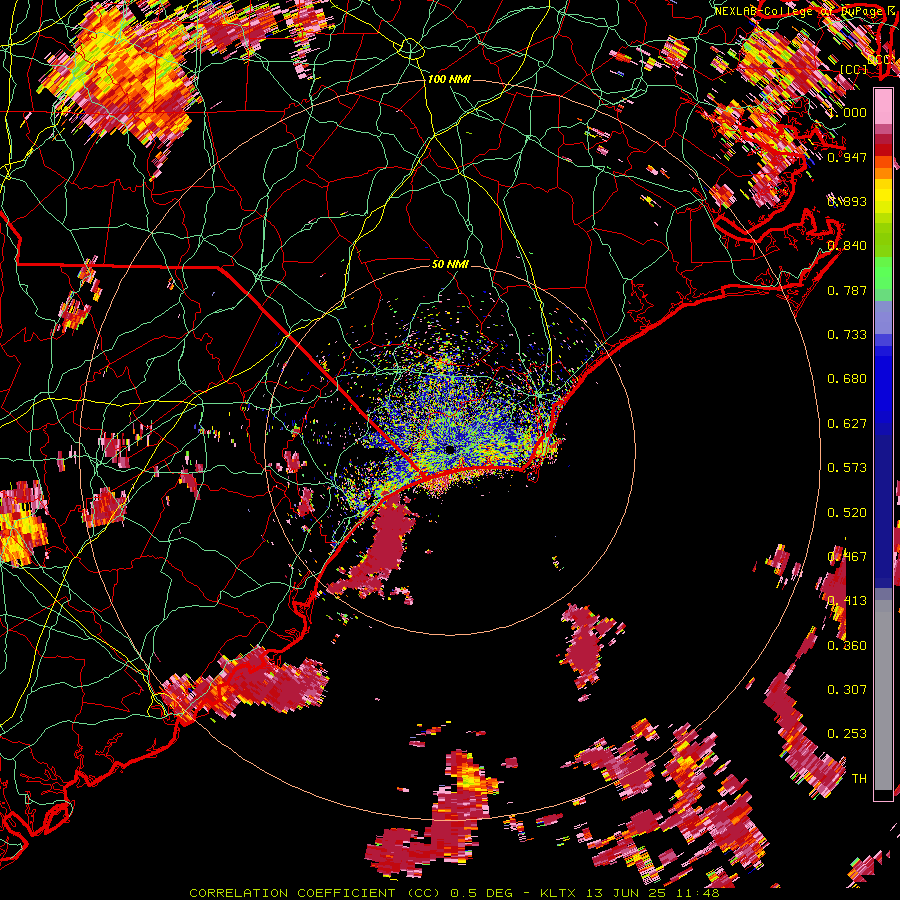Click the 0.413 scale value
Image resolution: width=900 pixels, height=900 pixels.
point(847,600)
